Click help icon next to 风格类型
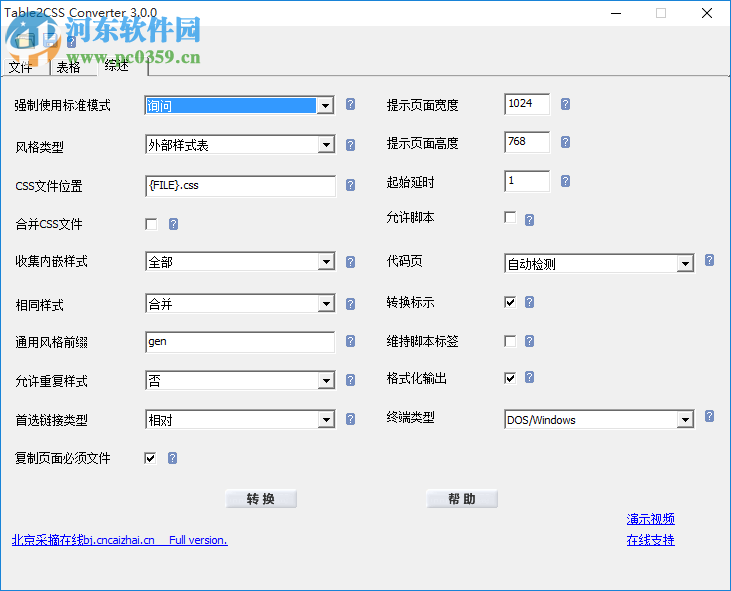This screenshot has height=591, width=731. pos(351,145)
